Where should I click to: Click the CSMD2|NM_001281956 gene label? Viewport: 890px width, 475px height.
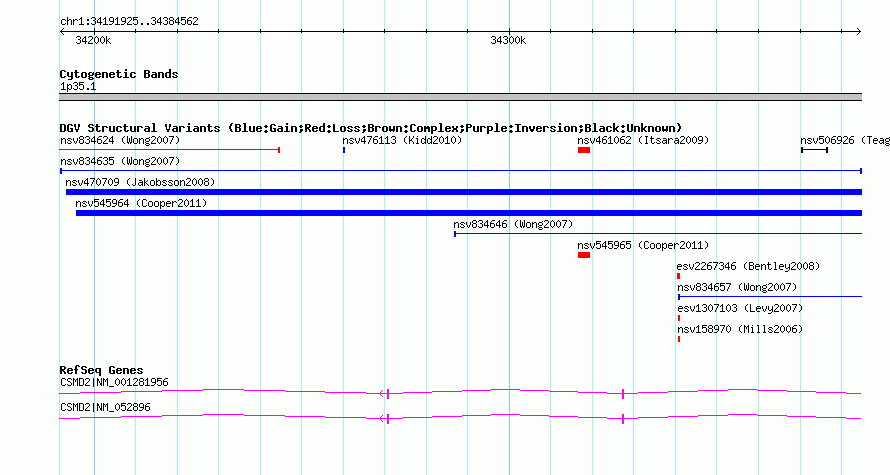coord(114,382)
